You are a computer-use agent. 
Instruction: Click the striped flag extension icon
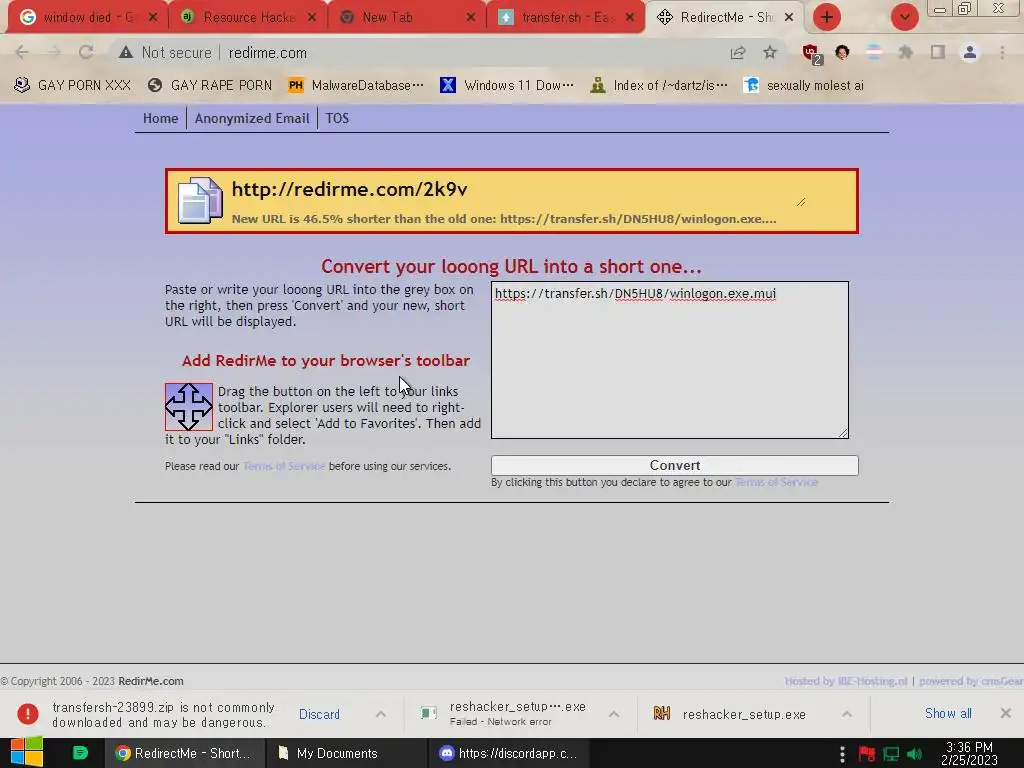pos(874,52)
